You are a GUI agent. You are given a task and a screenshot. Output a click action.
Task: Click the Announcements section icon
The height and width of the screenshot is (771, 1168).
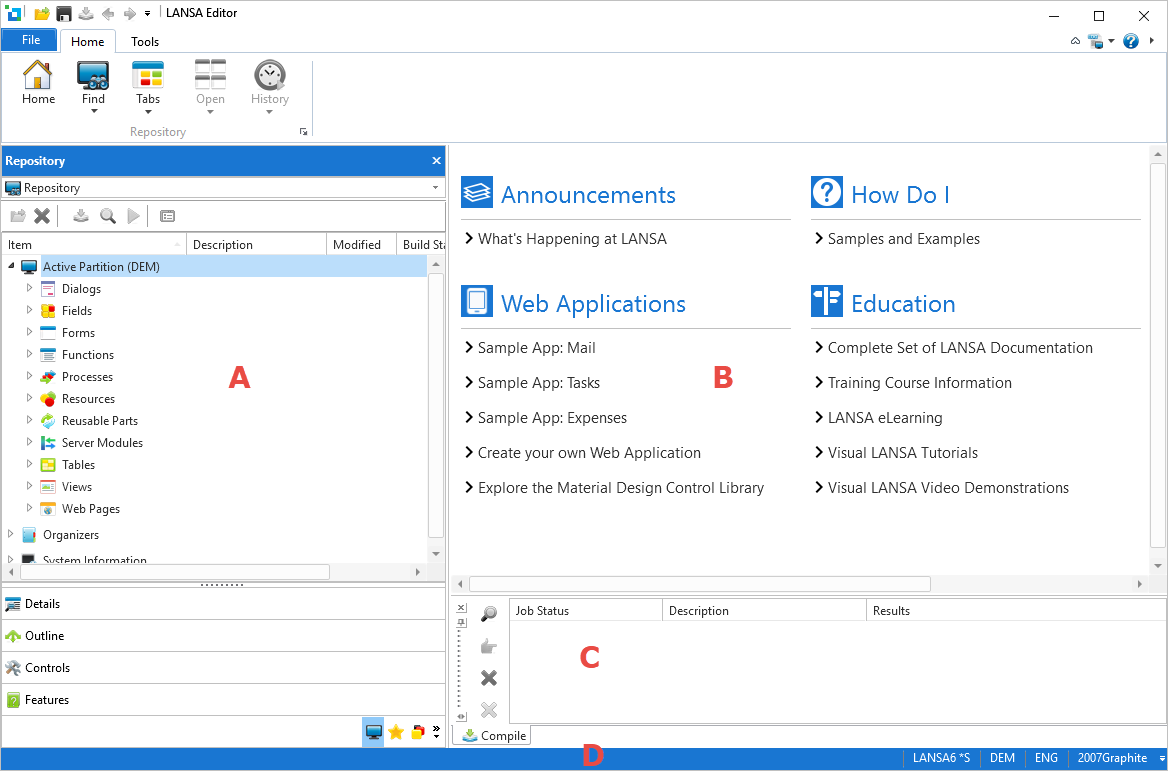click(477, 192)
